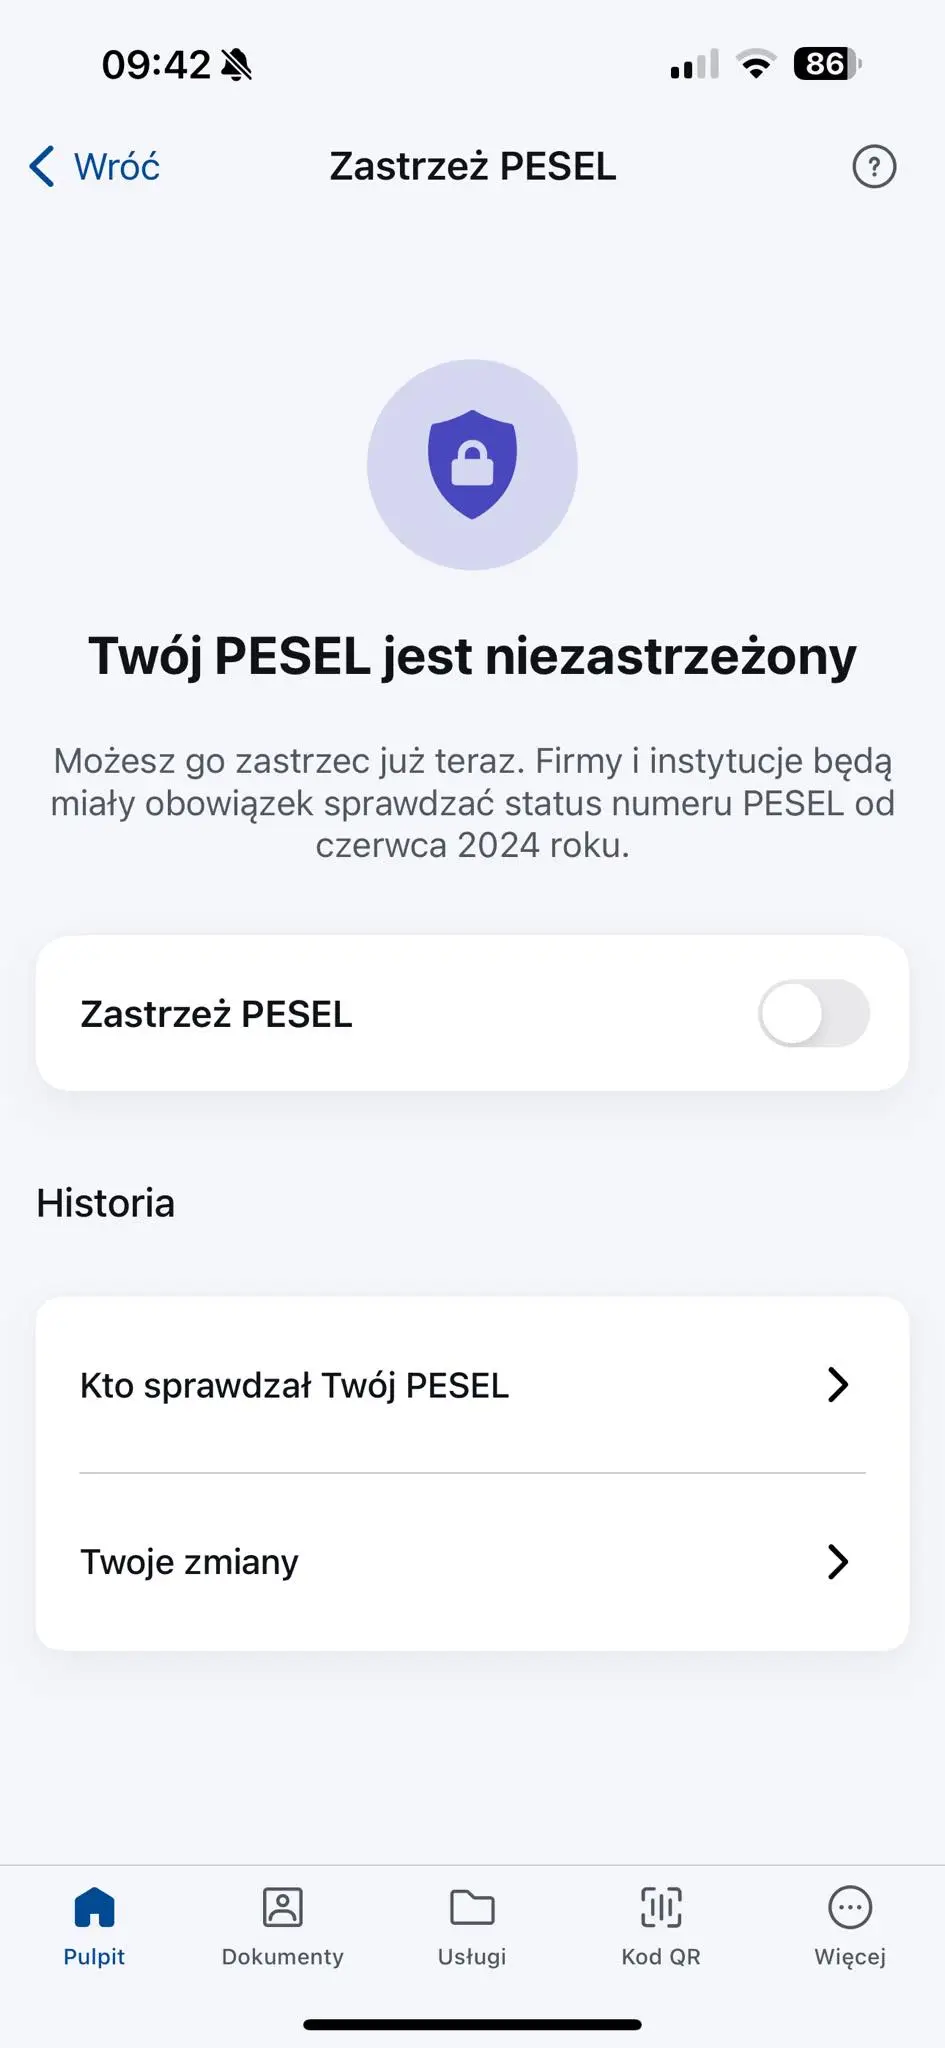Tap the help question mark icon

(874, 167)
